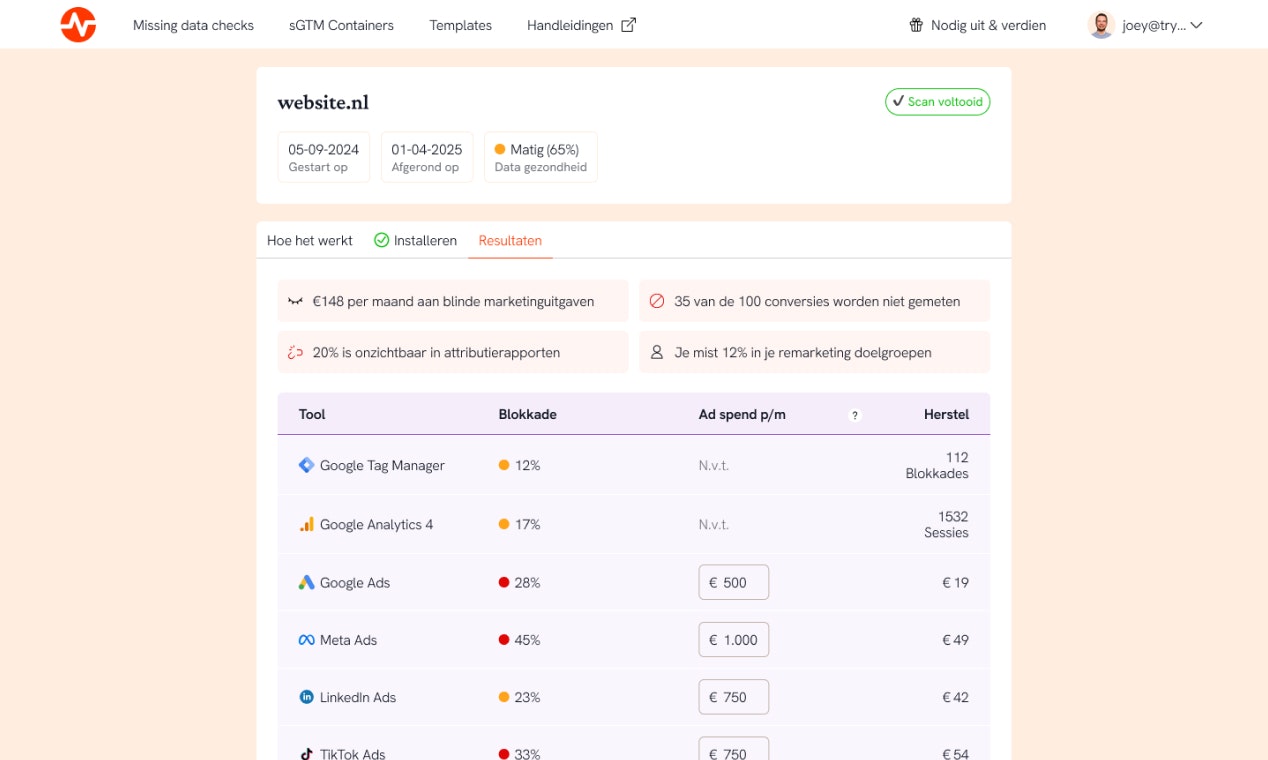Screen dimensions: 1268x760
Task: Click the red dot next to 45%
Action: coord(504,640)
